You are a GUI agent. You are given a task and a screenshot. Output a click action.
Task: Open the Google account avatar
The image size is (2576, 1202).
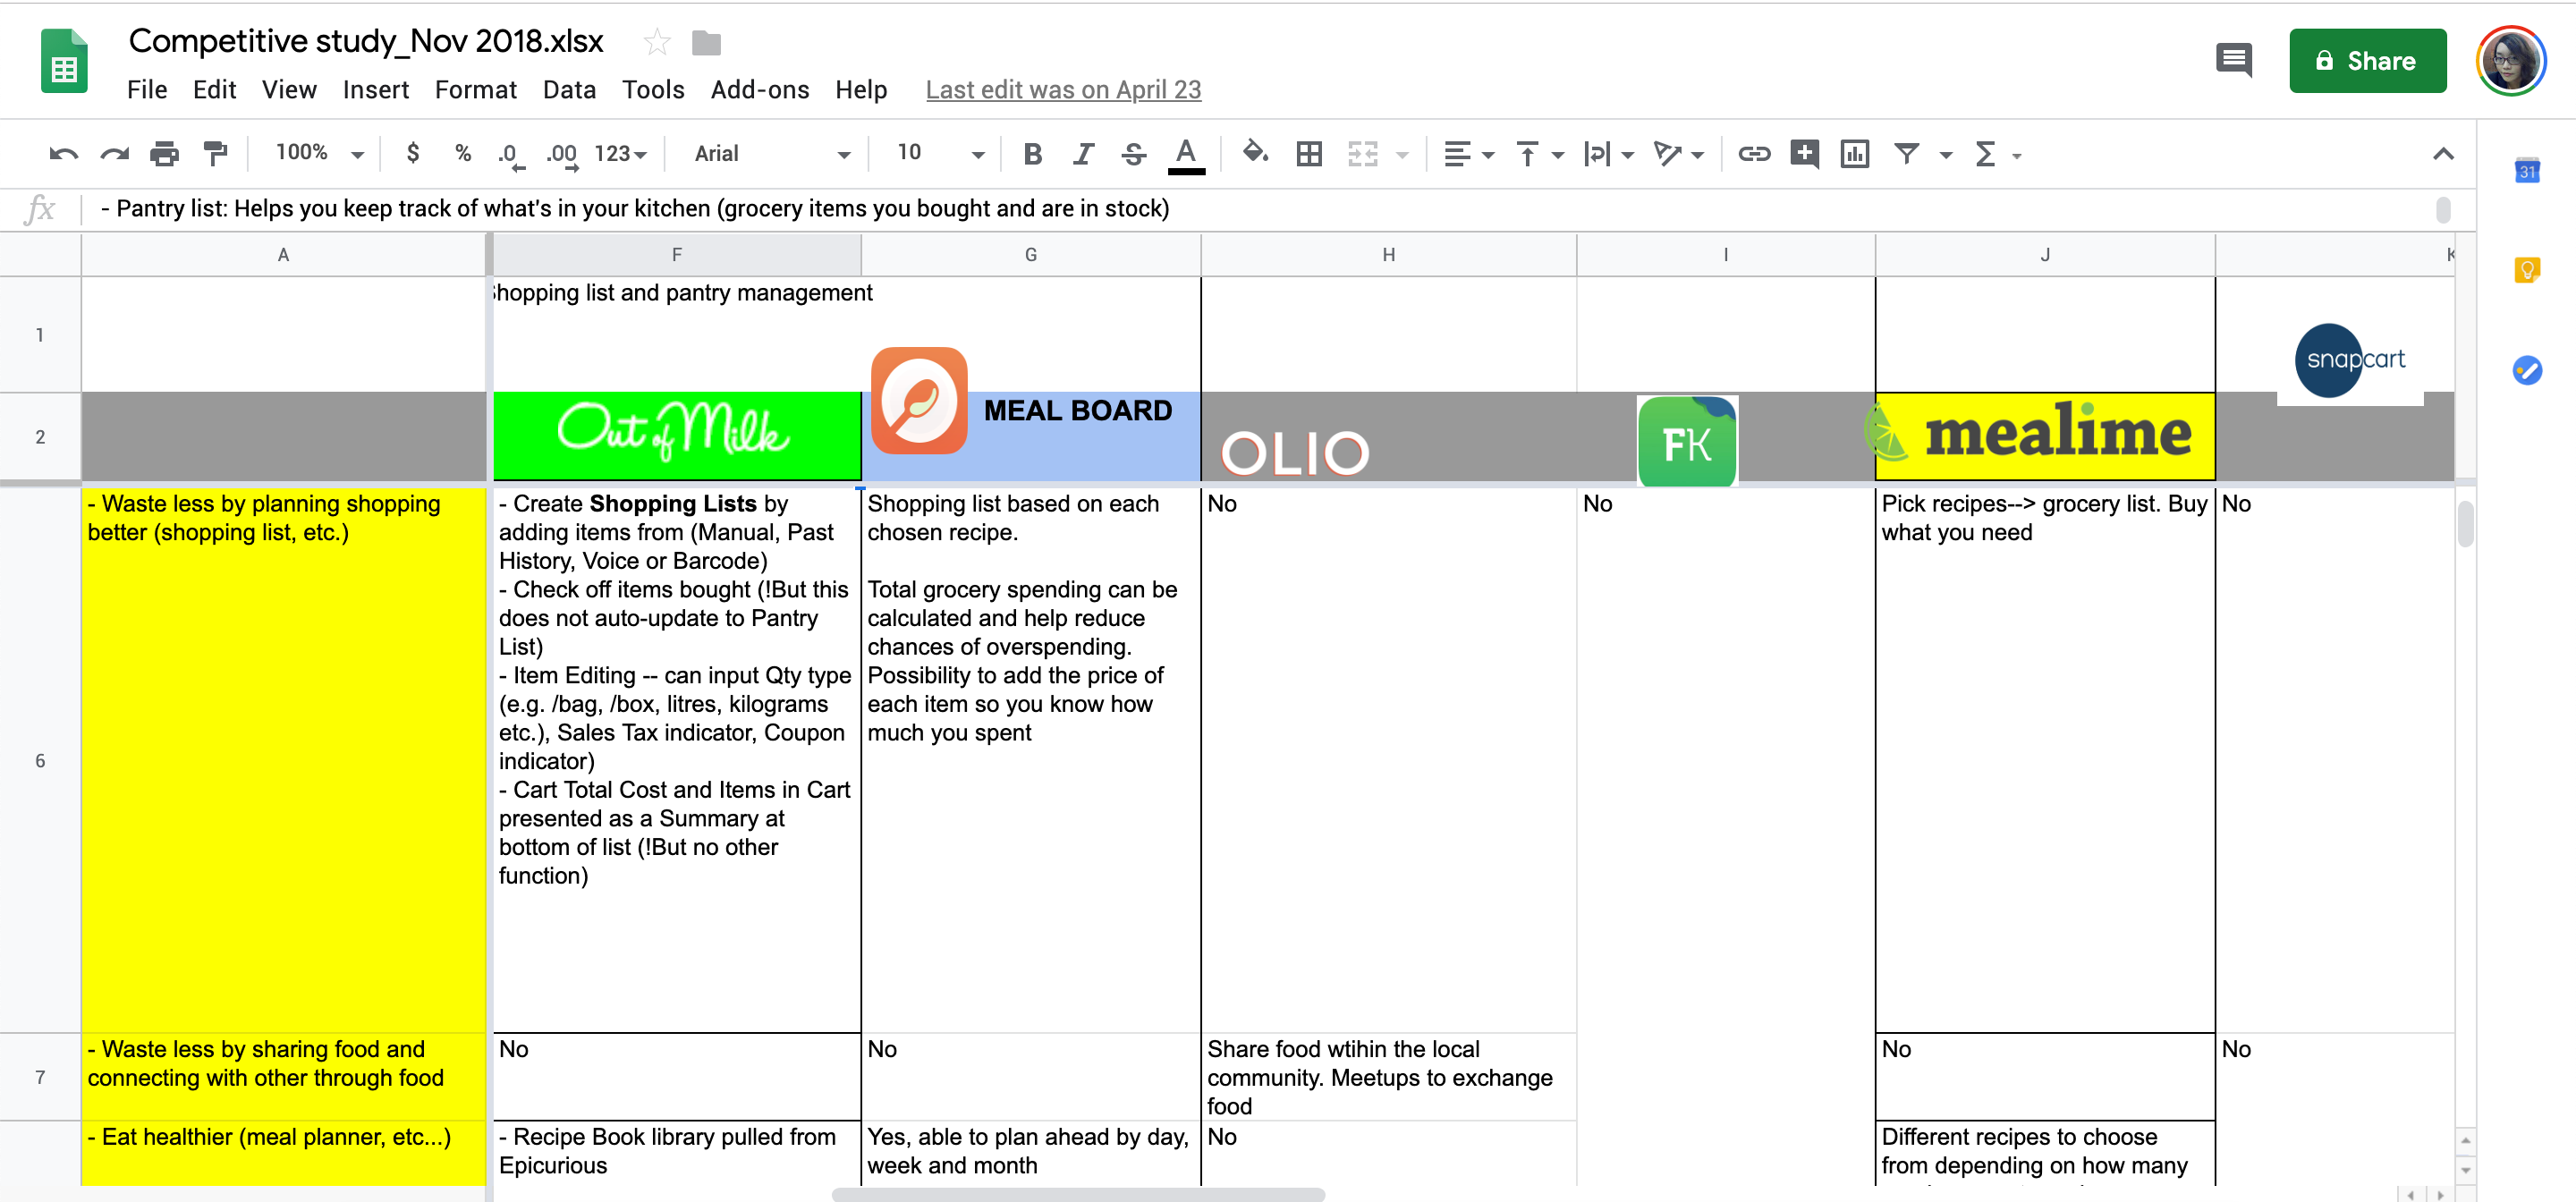[x=2510, y=61]
